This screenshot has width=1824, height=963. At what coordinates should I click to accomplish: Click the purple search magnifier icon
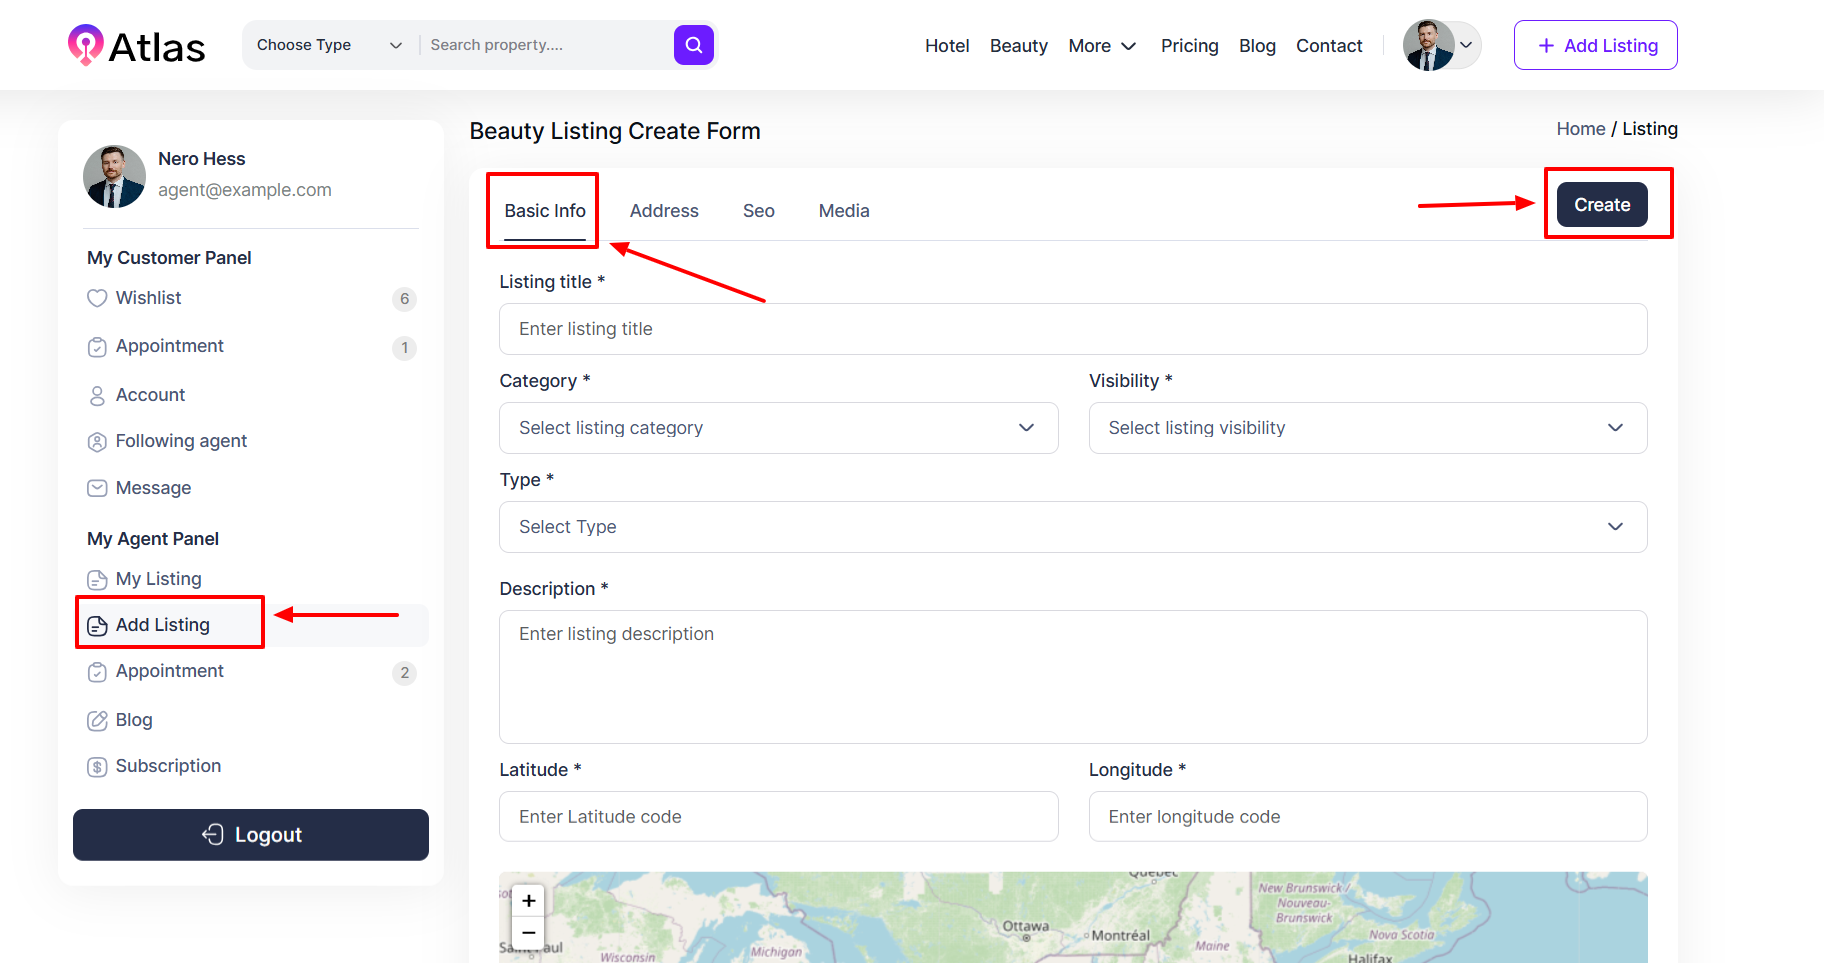pyautogui.click(x=693, y=45)
